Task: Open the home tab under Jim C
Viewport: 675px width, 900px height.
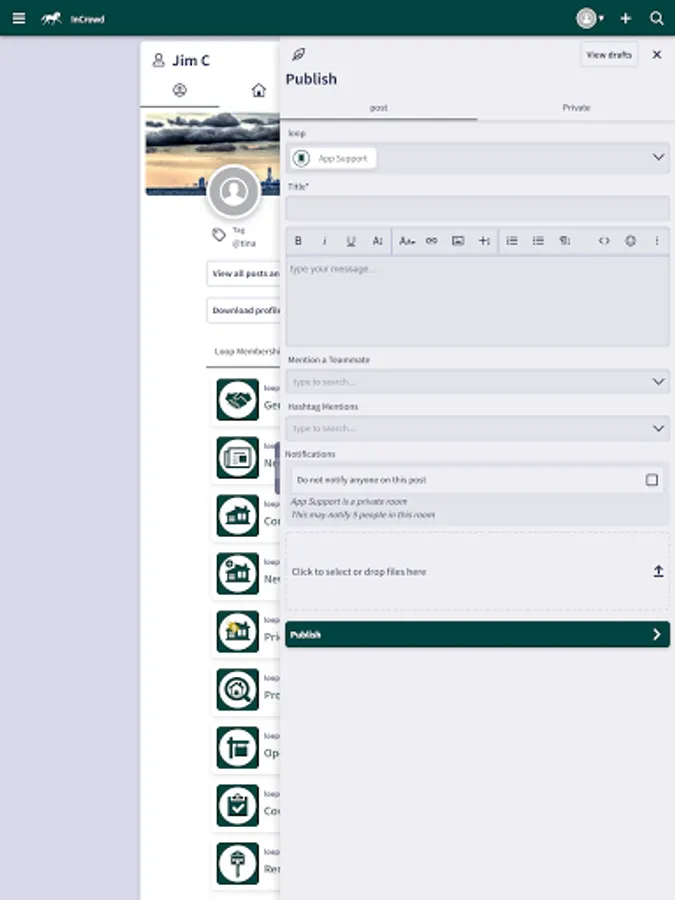Action: click(259, 90)
